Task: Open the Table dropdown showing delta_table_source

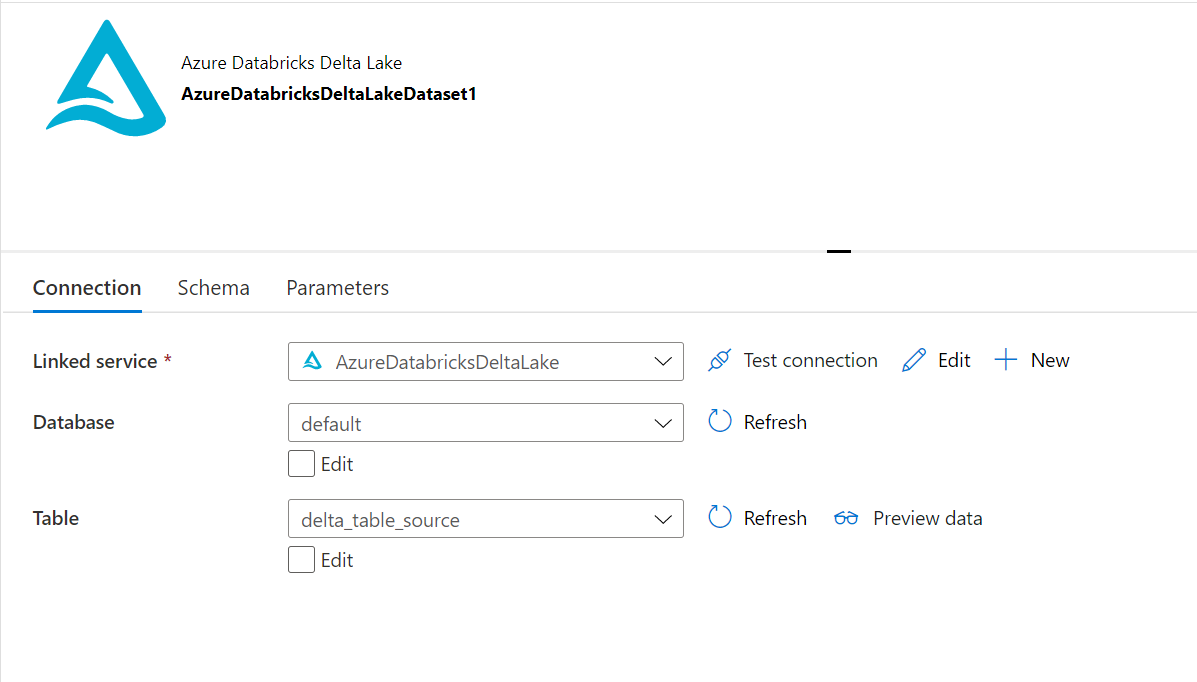Action: coord(485,519)
